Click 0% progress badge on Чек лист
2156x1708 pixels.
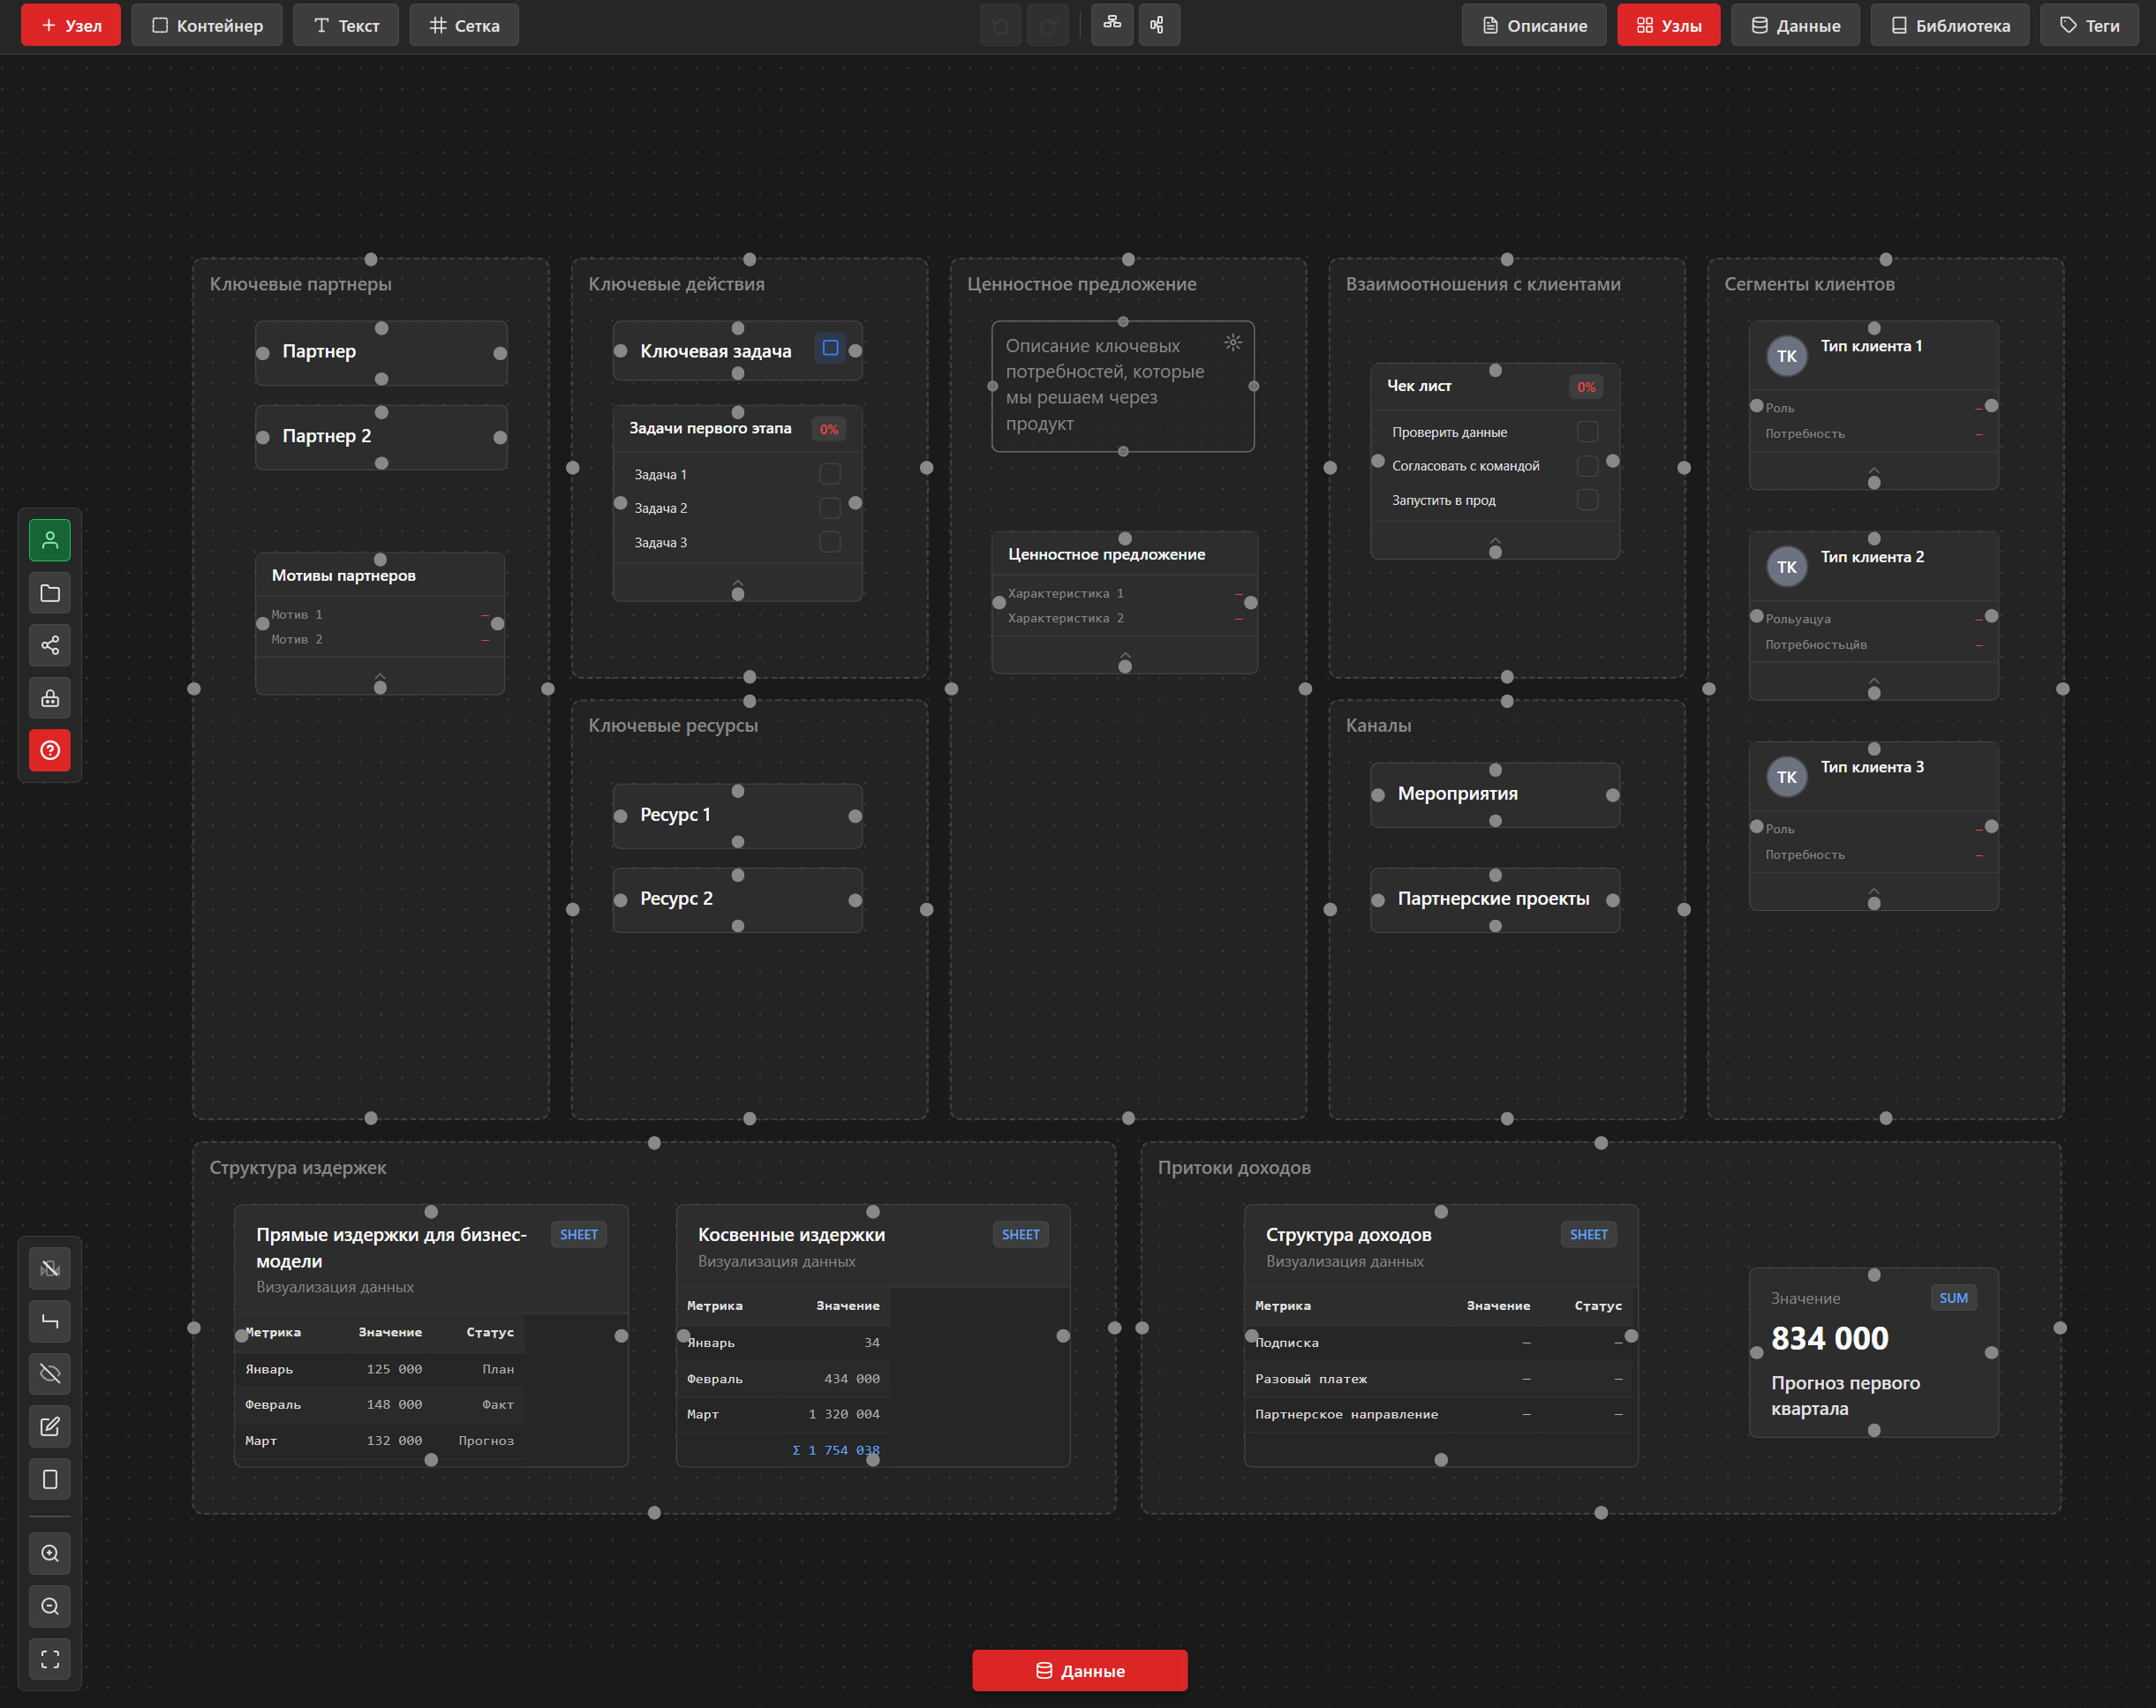pyautogui.click(x=1586, y=387)
